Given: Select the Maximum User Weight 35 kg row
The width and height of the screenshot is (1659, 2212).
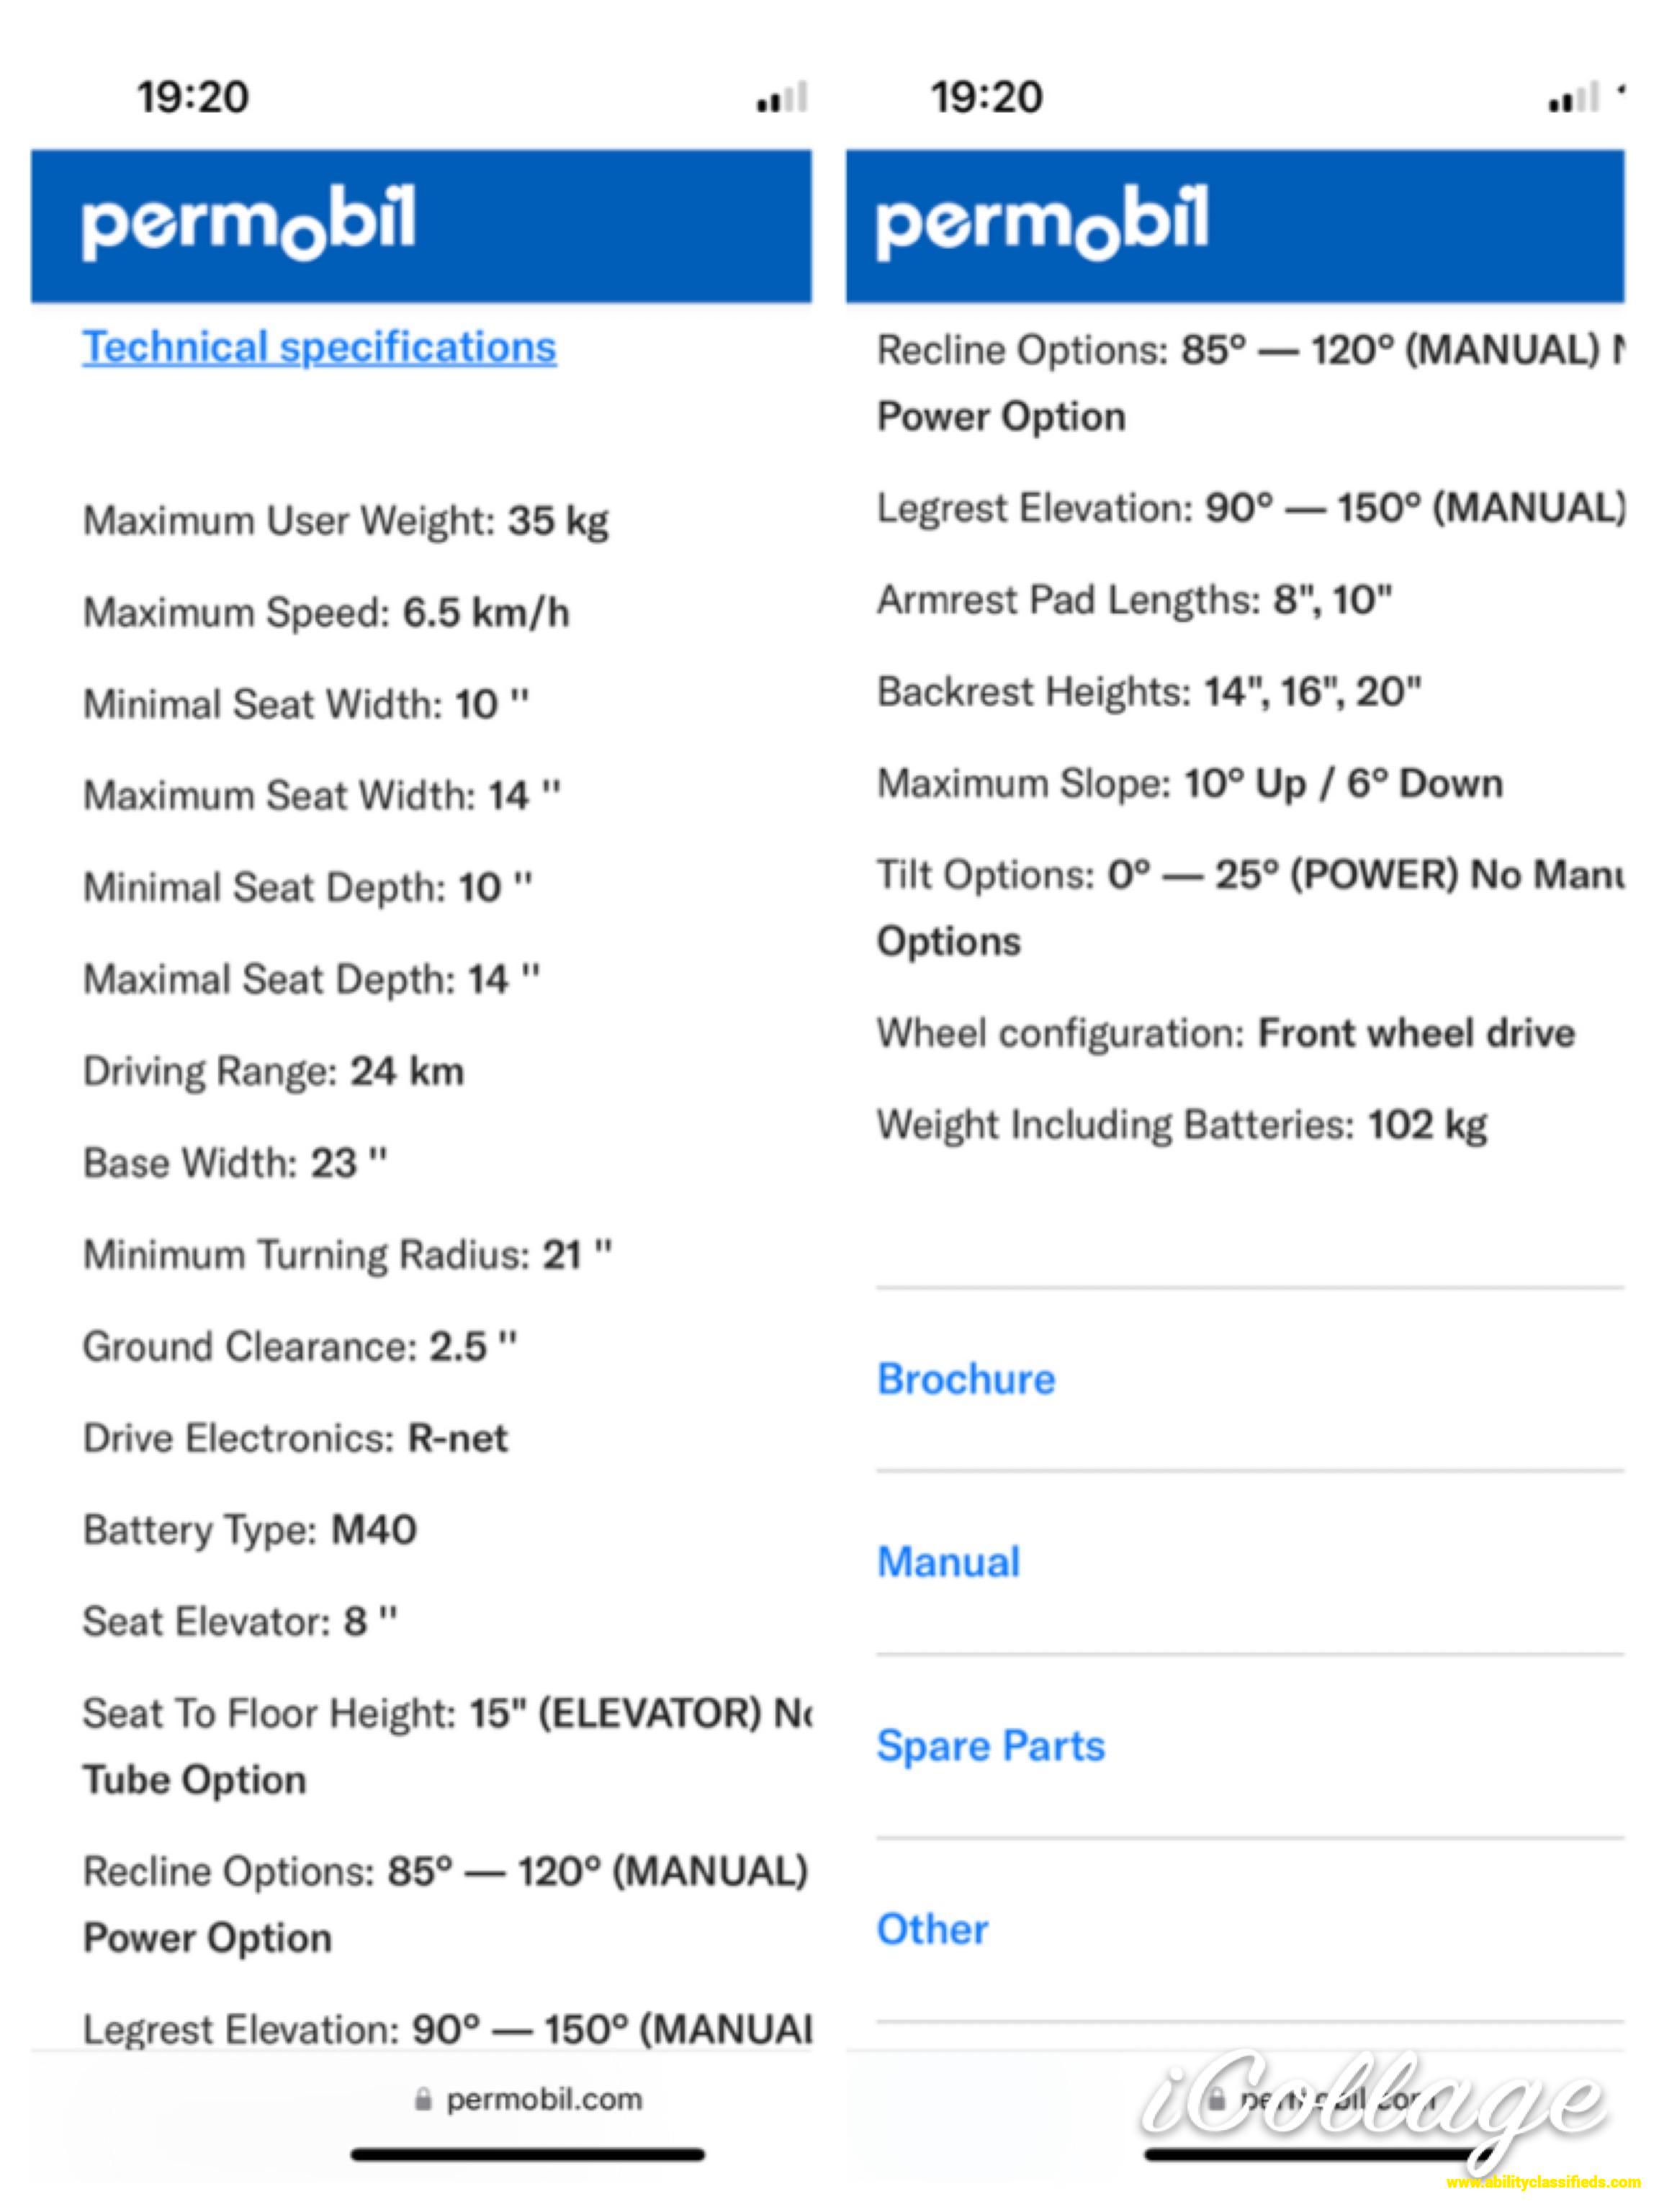Looking at the screenshot, I should coord(346,521).
